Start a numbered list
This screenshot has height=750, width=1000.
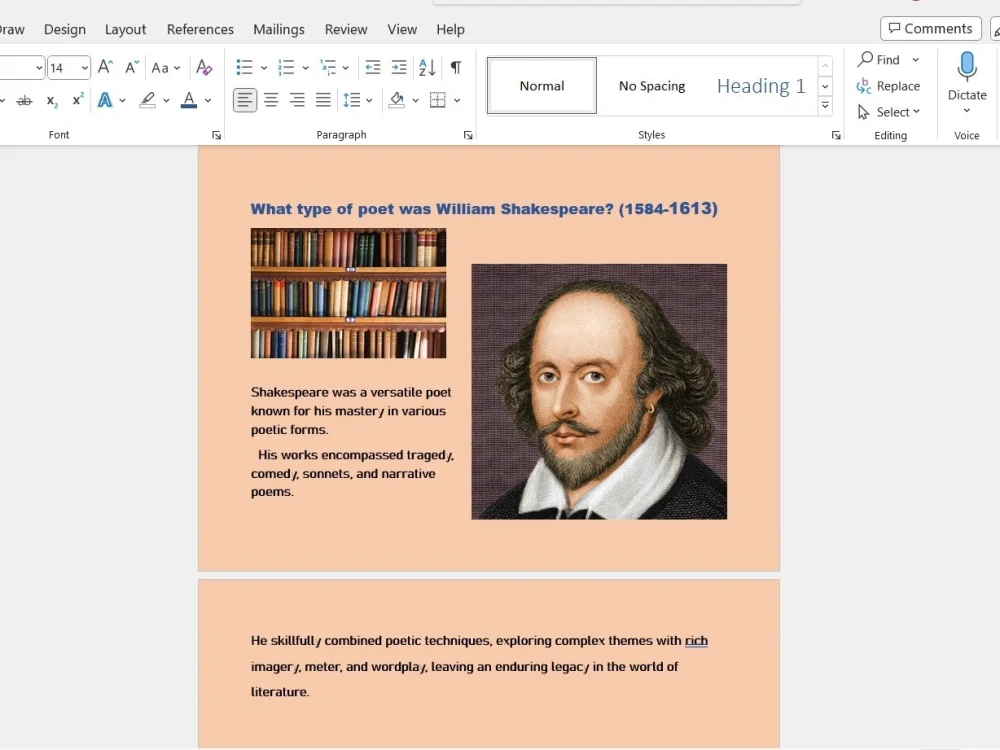point(286,67)
